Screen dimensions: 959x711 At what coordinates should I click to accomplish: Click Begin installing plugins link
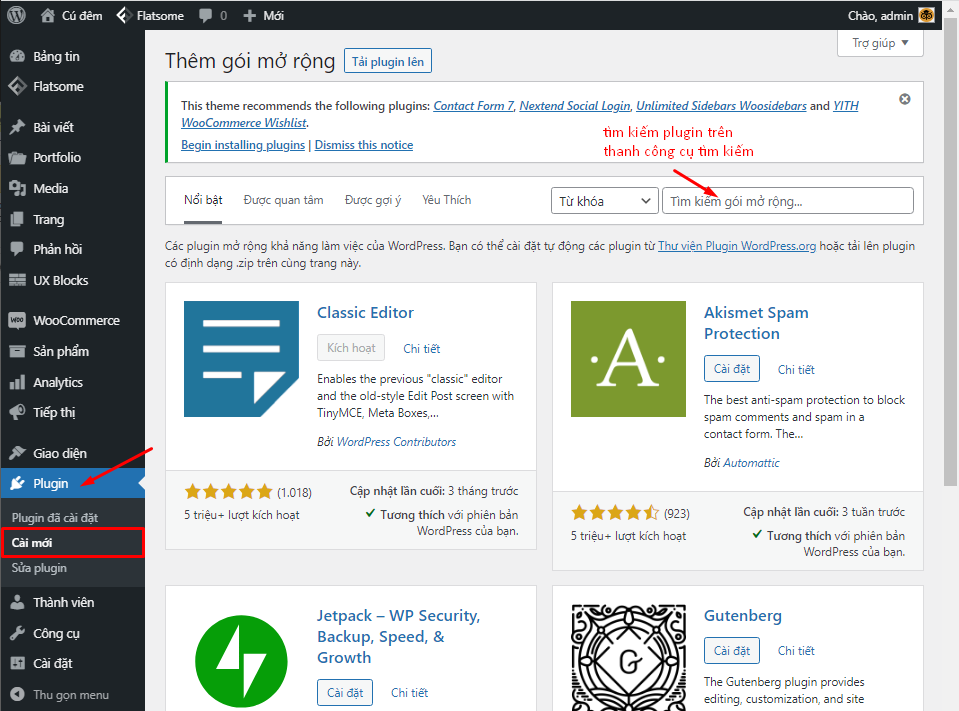point(243,145)
